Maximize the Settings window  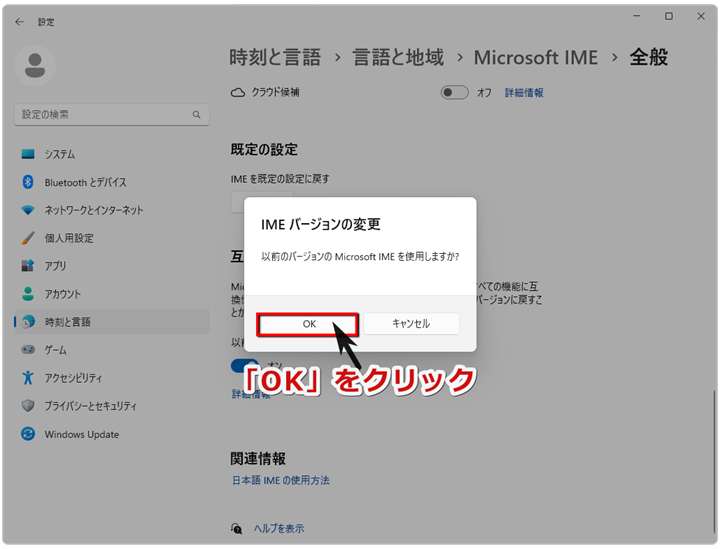coord(669,16)
